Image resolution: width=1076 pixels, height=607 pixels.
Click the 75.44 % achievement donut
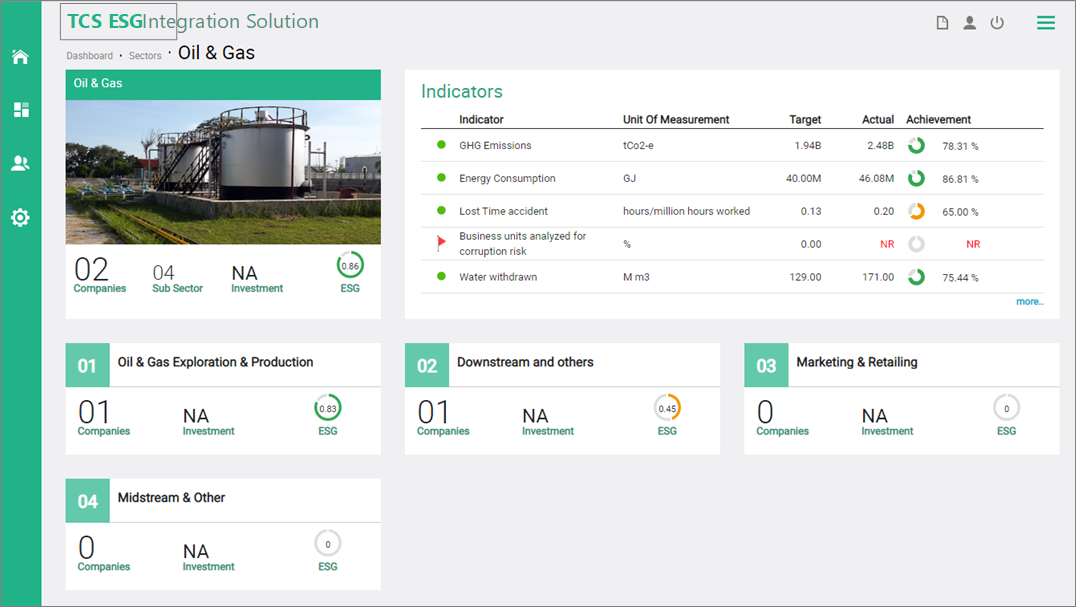(x=916, y=277)
